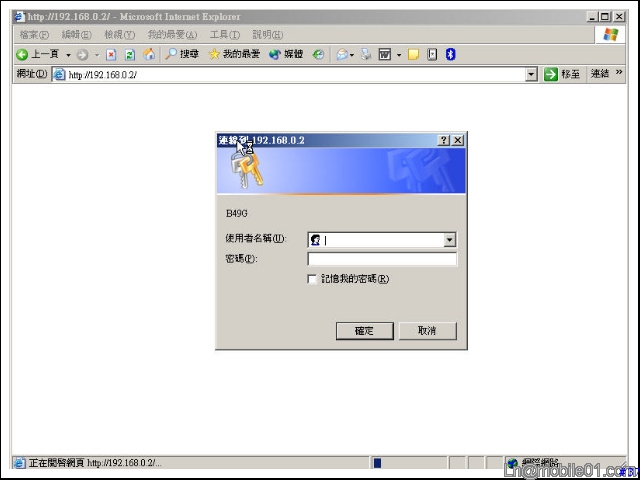Click the icon left of Bluetooth
Screen dimensions: 640x480
coord(432,54)
